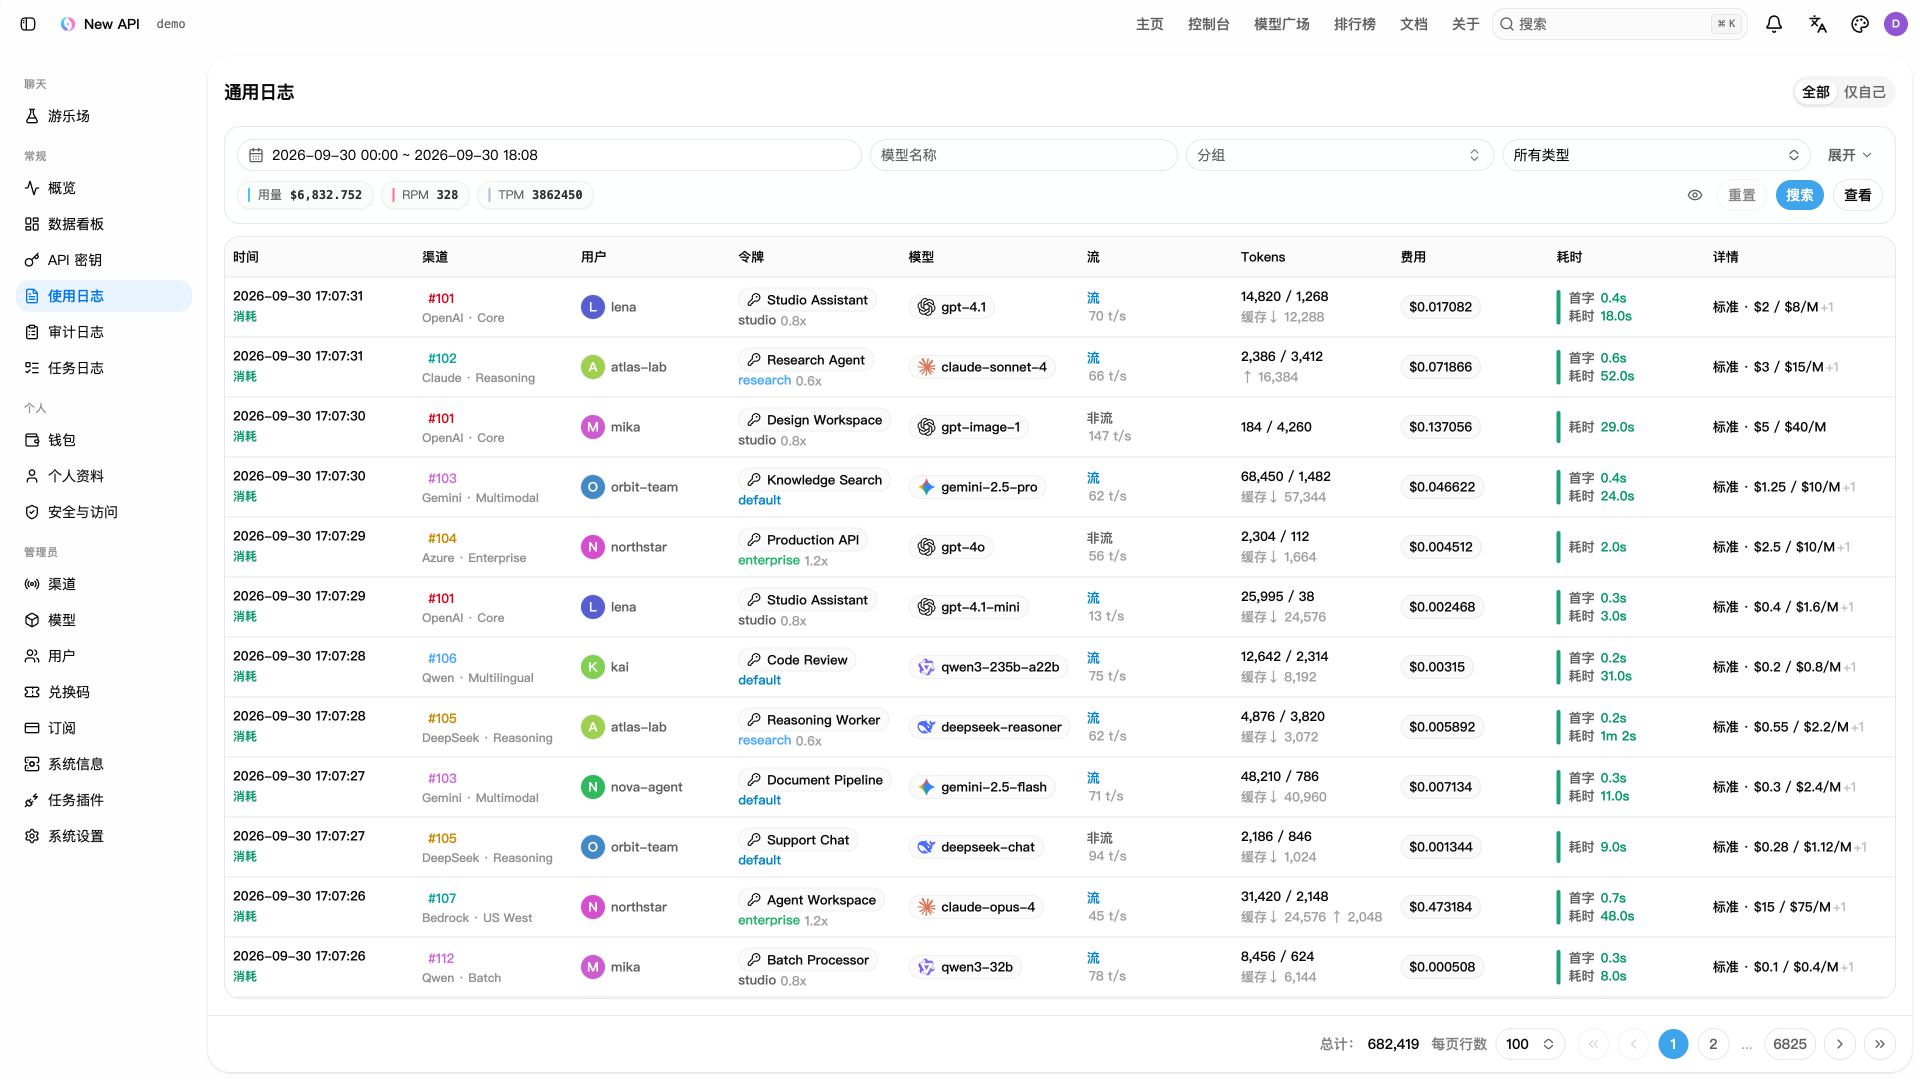Open 任务日志 in the sidebar
This screenshot has height=1080, width=1920.
click(104, 368)
